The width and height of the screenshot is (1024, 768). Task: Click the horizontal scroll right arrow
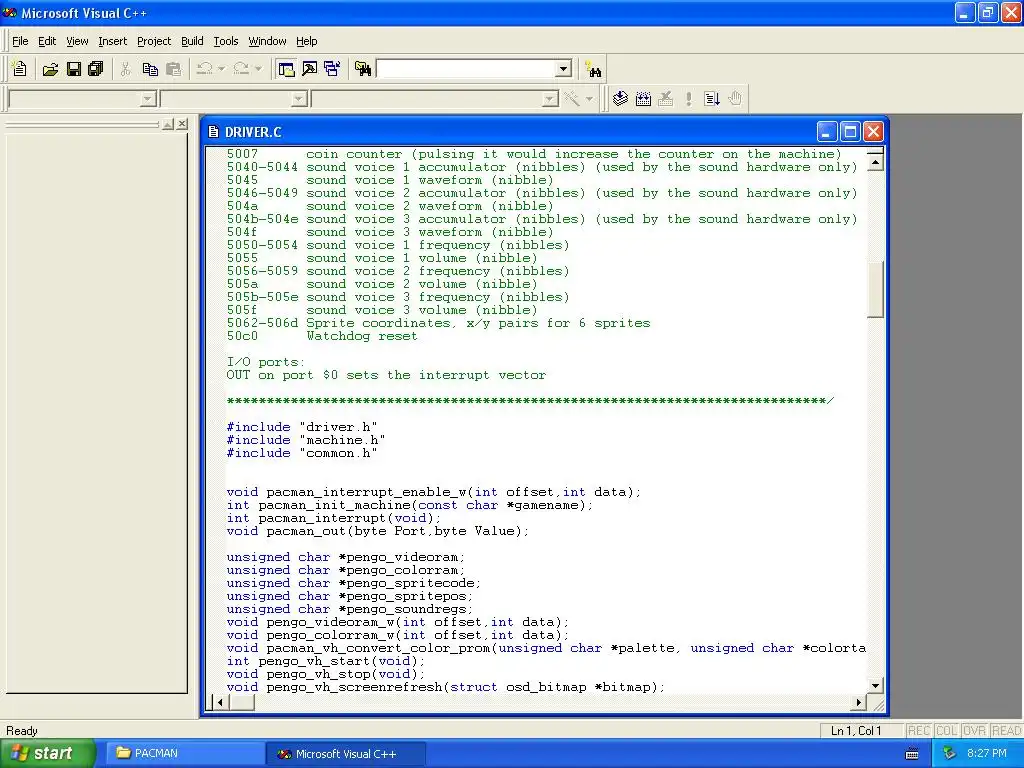[859, 702]
